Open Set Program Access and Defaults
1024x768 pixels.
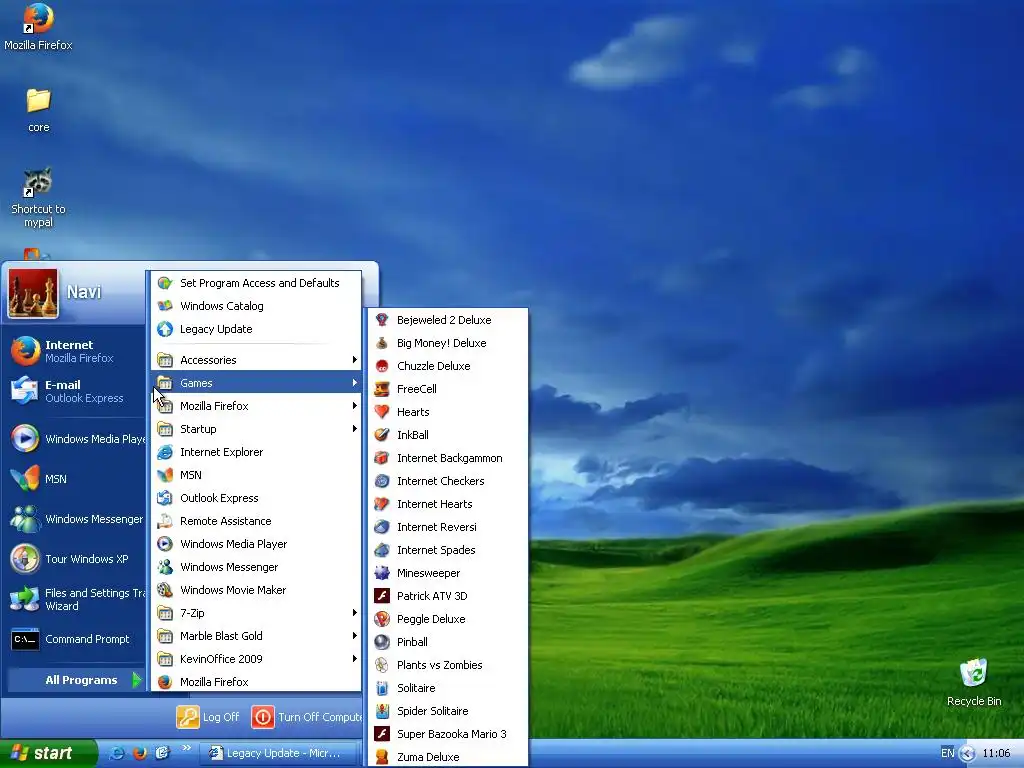click(x=257, y=283)
